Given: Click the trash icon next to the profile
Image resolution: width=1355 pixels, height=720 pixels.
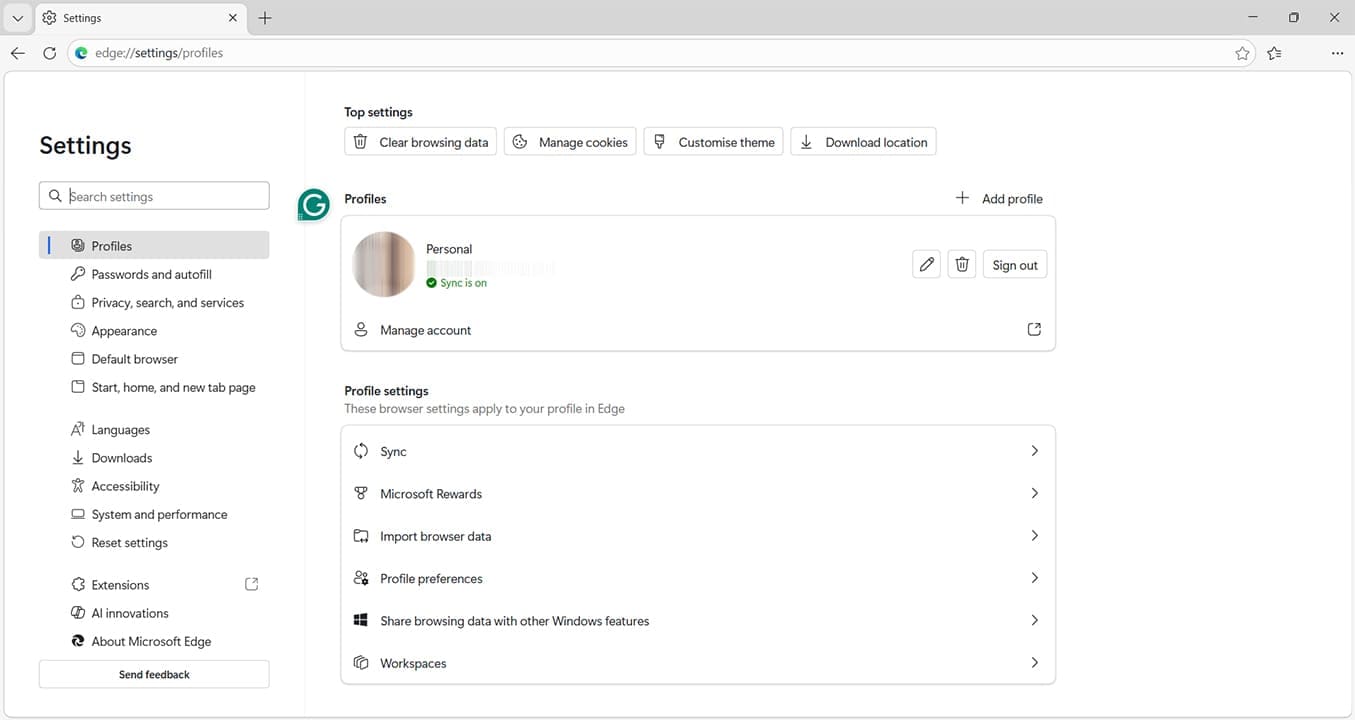Looking at the screenshot, I should (961, 263).
